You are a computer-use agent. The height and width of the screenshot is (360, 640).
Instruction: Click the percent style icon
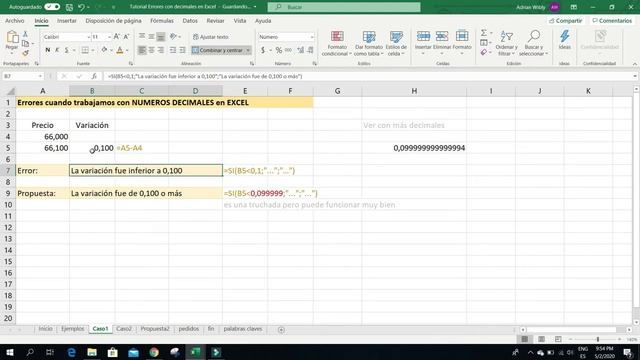(279, 50)
